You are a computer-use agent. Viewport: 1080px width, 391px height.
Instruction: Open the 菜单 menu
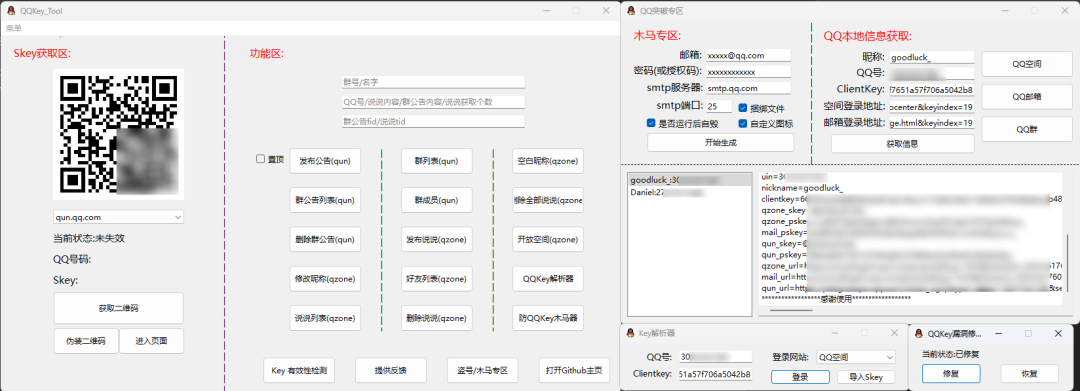click(x=14, y=28)
